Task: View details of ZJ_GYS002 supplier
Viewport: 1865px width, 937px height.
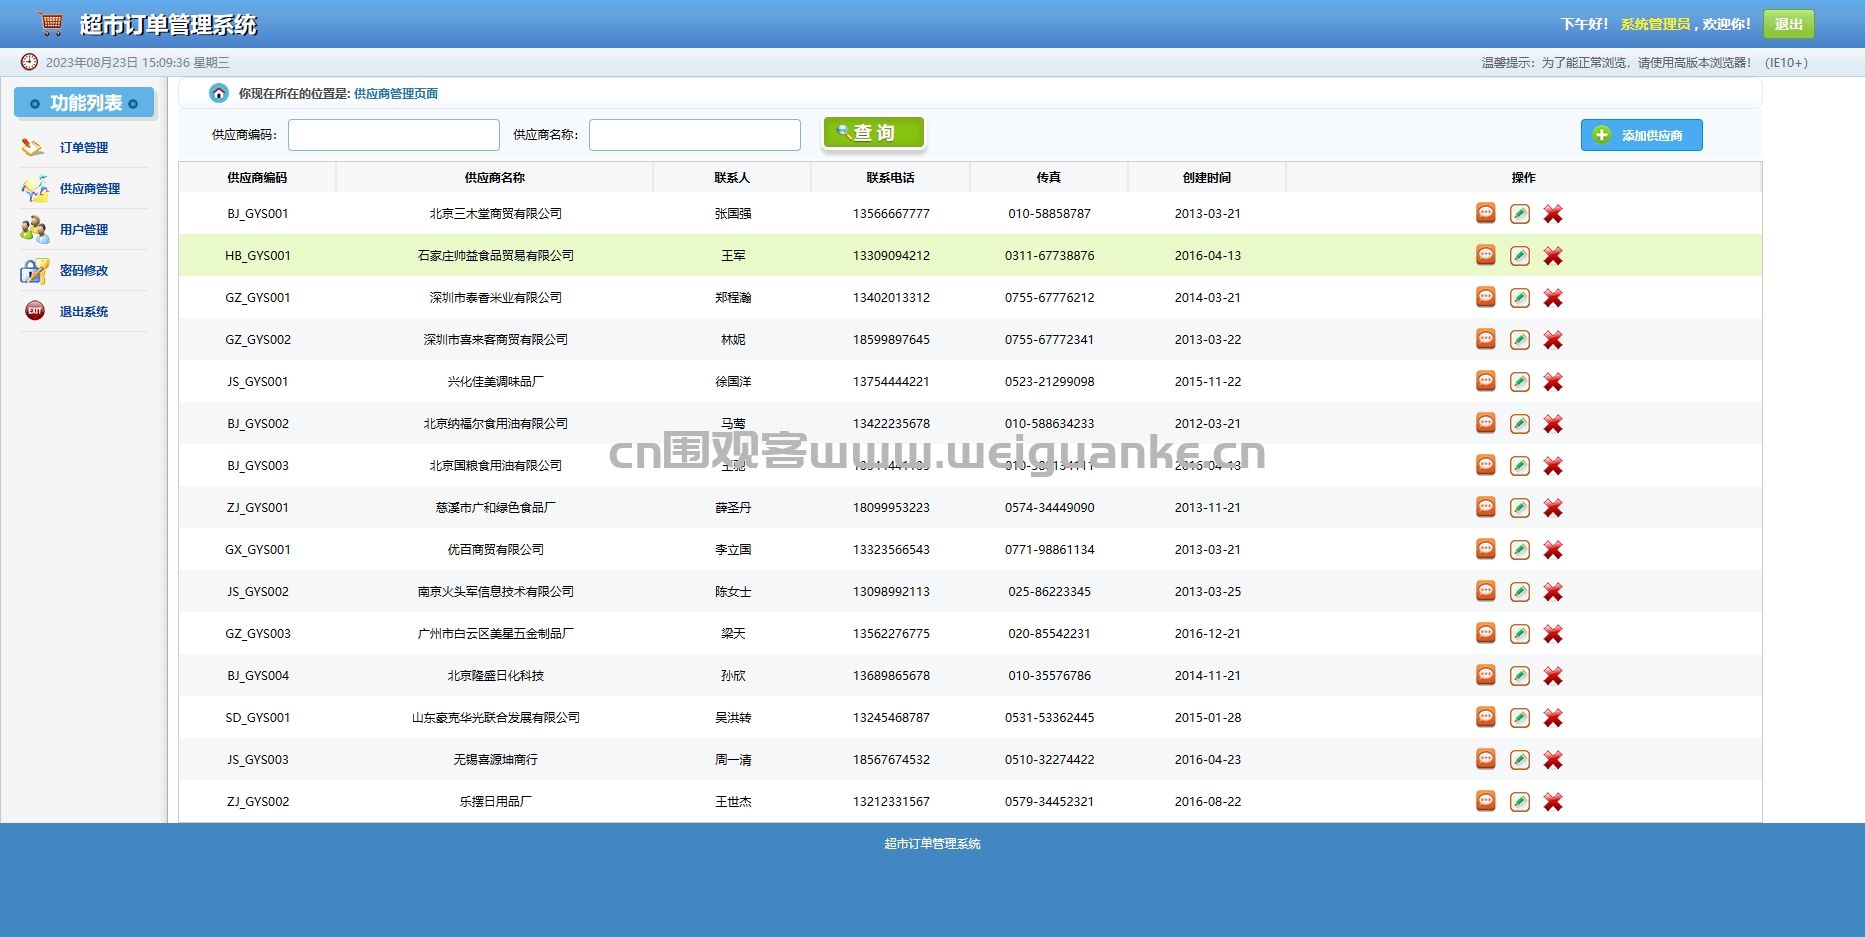Action: pyautogui.click(x=1486, y=801)
